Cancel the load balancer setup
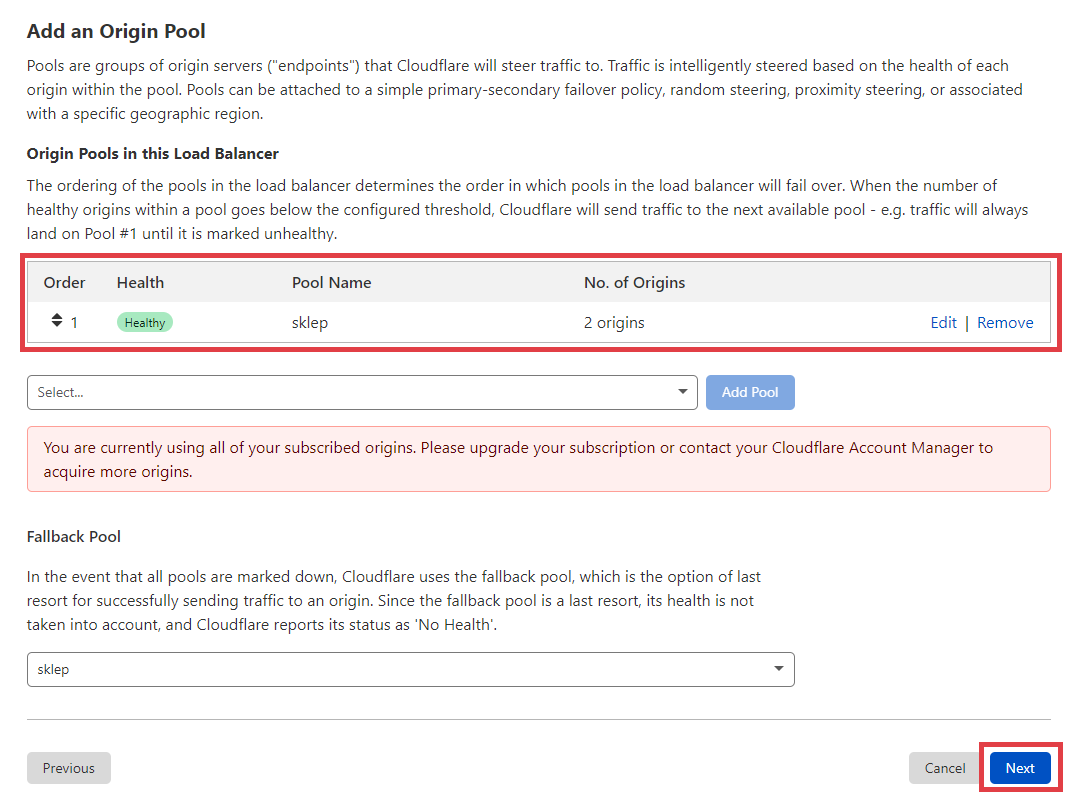Image resolution: width=1084 pixels, height=807 pixels. click(x=945, y=768)
